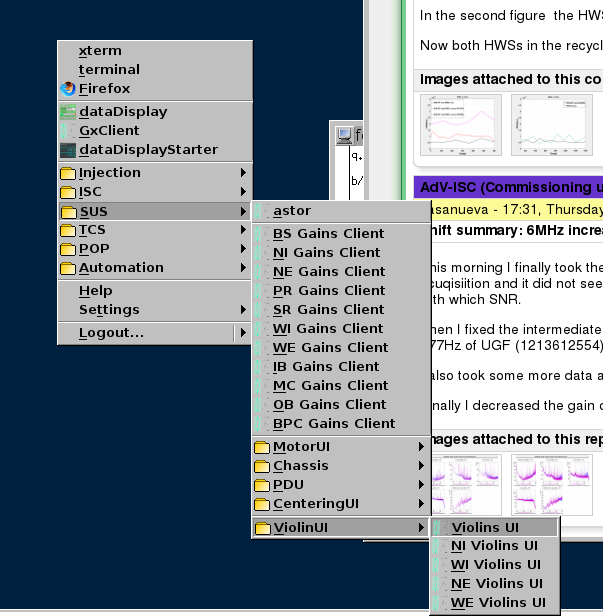This screenshot has height=616, width=603.
Task: Click the icon beside Violins UI
Action: (440, 528)
